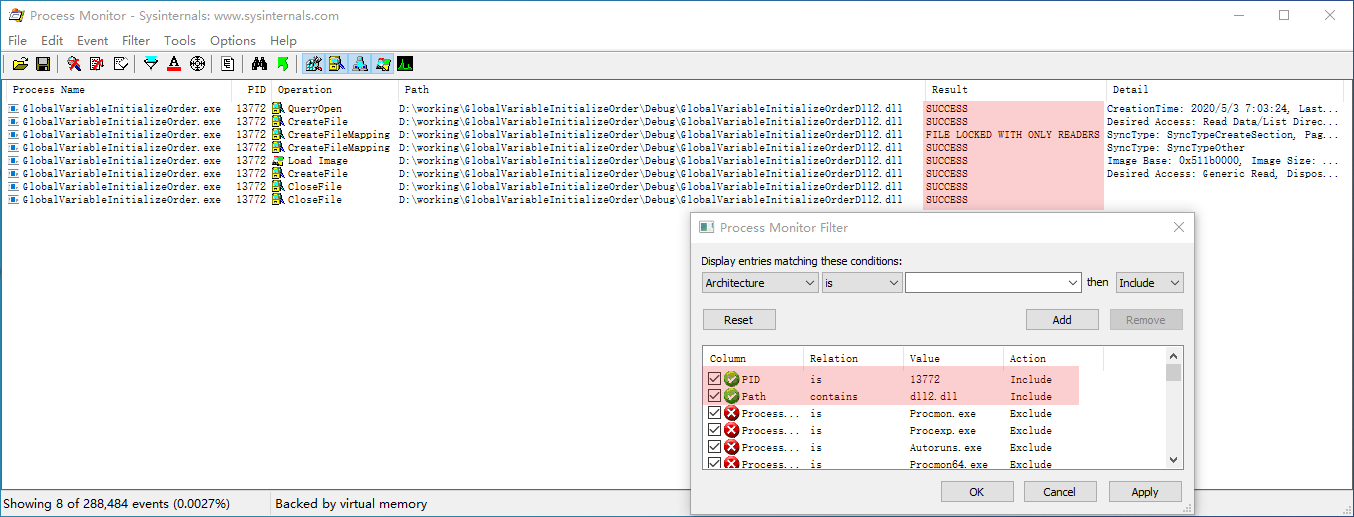Click the Process Monitor Filter dialog title icon
1354x517 pixels.
point(706,228)
